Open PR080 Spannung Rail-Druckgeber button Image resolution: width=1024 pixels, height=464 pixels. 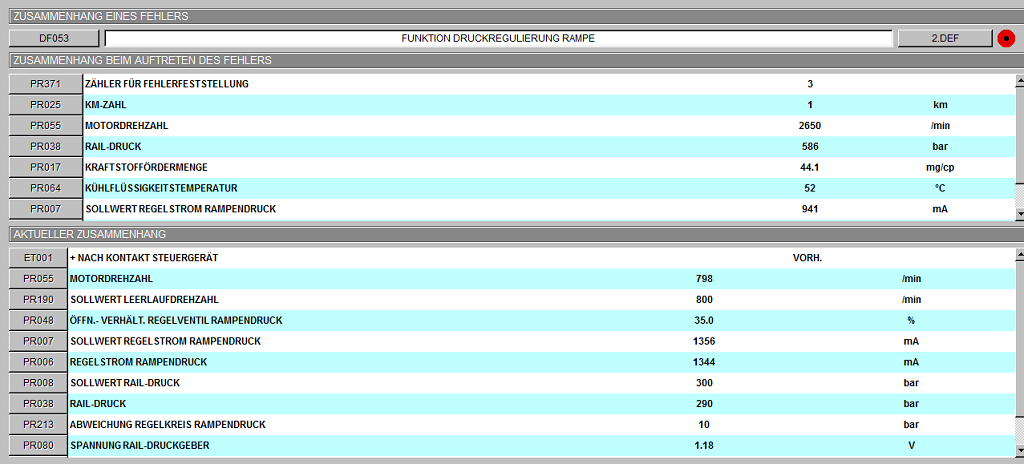[38, 446]
